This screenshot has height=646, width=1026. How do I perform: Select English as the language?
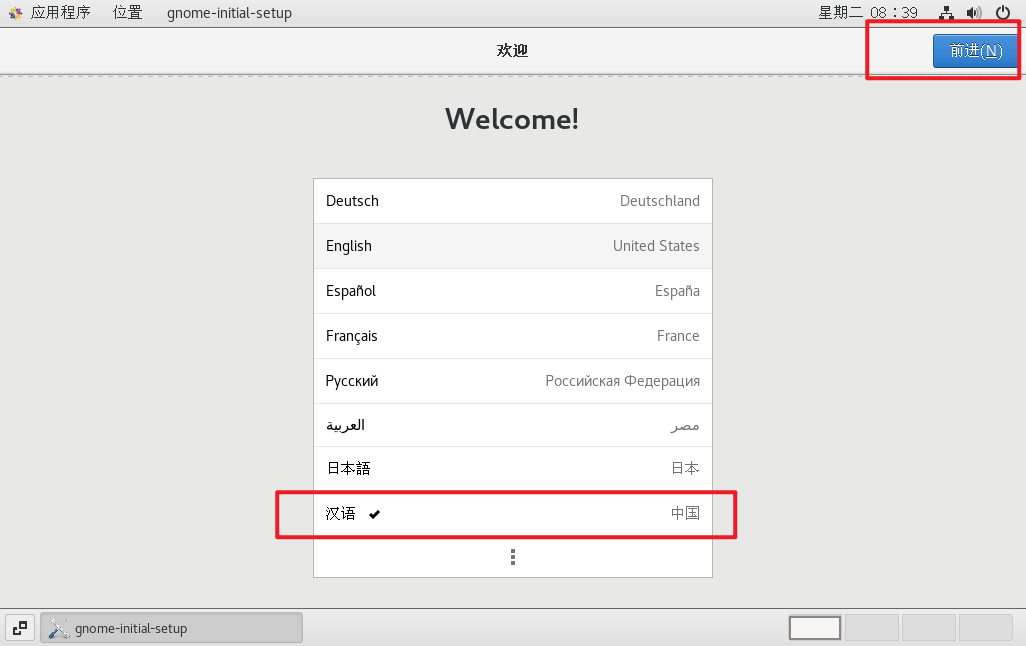click(512, 246)
